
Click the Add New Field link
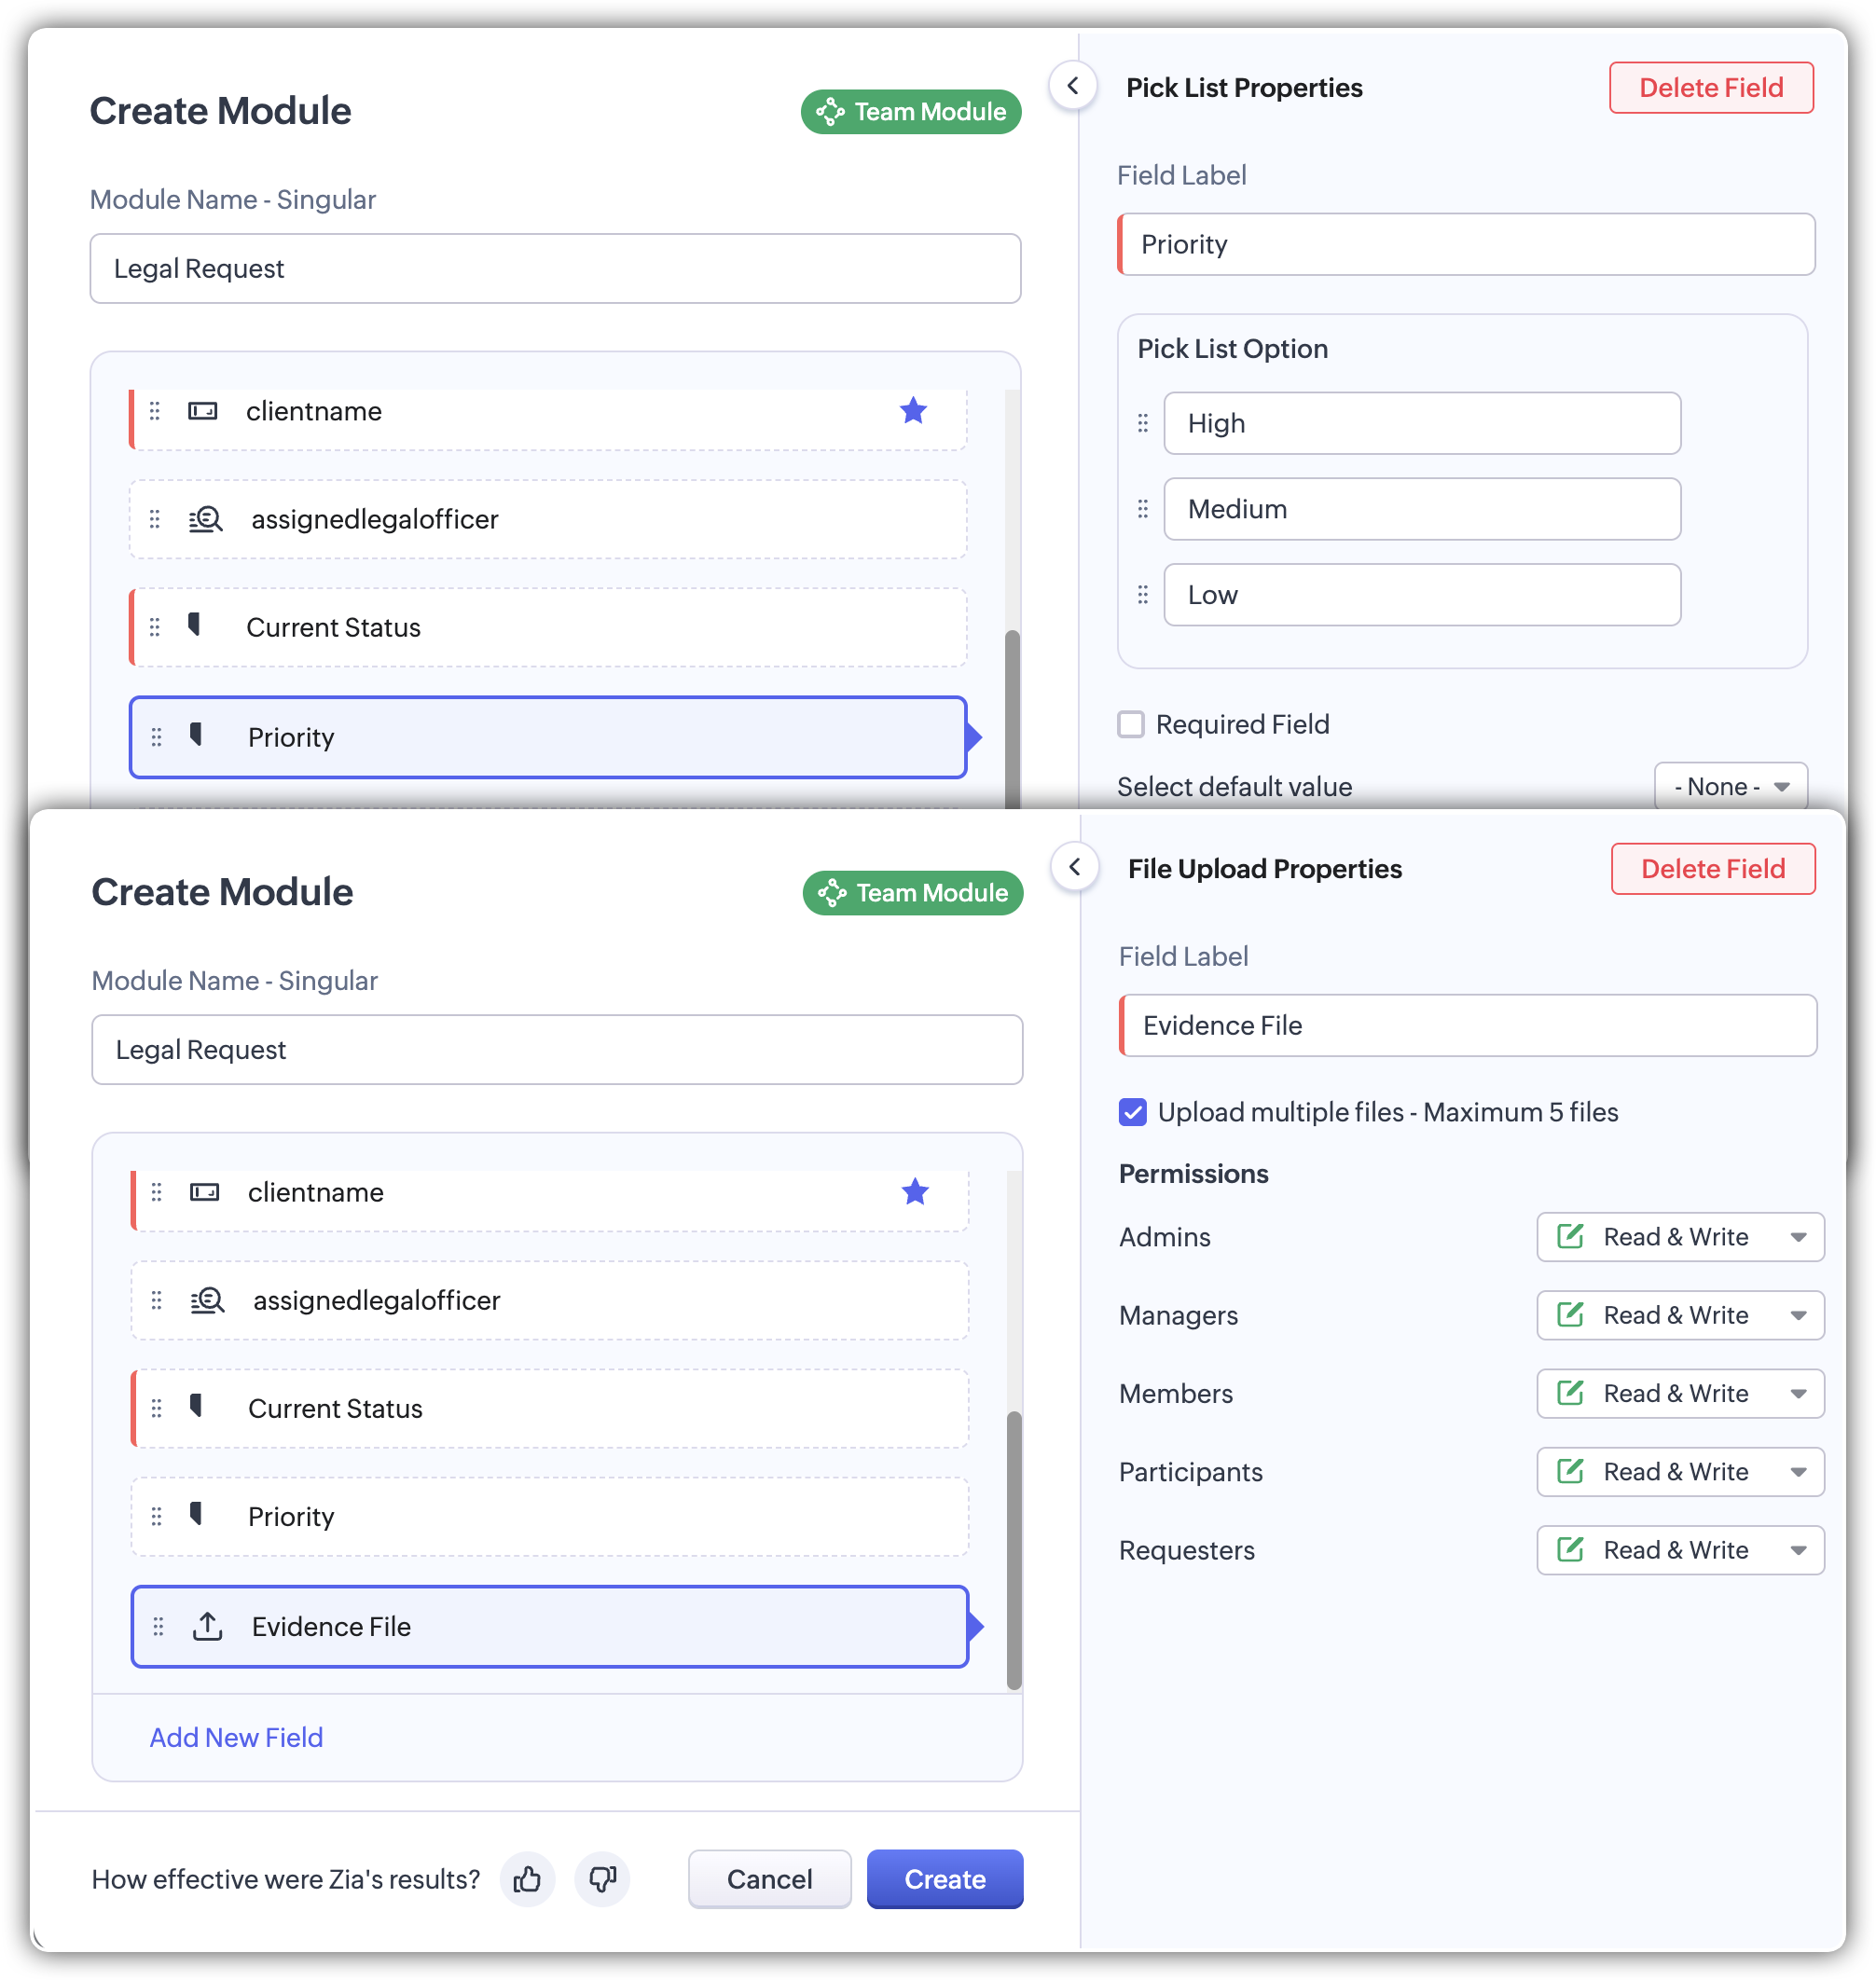tap(236, 1738)
